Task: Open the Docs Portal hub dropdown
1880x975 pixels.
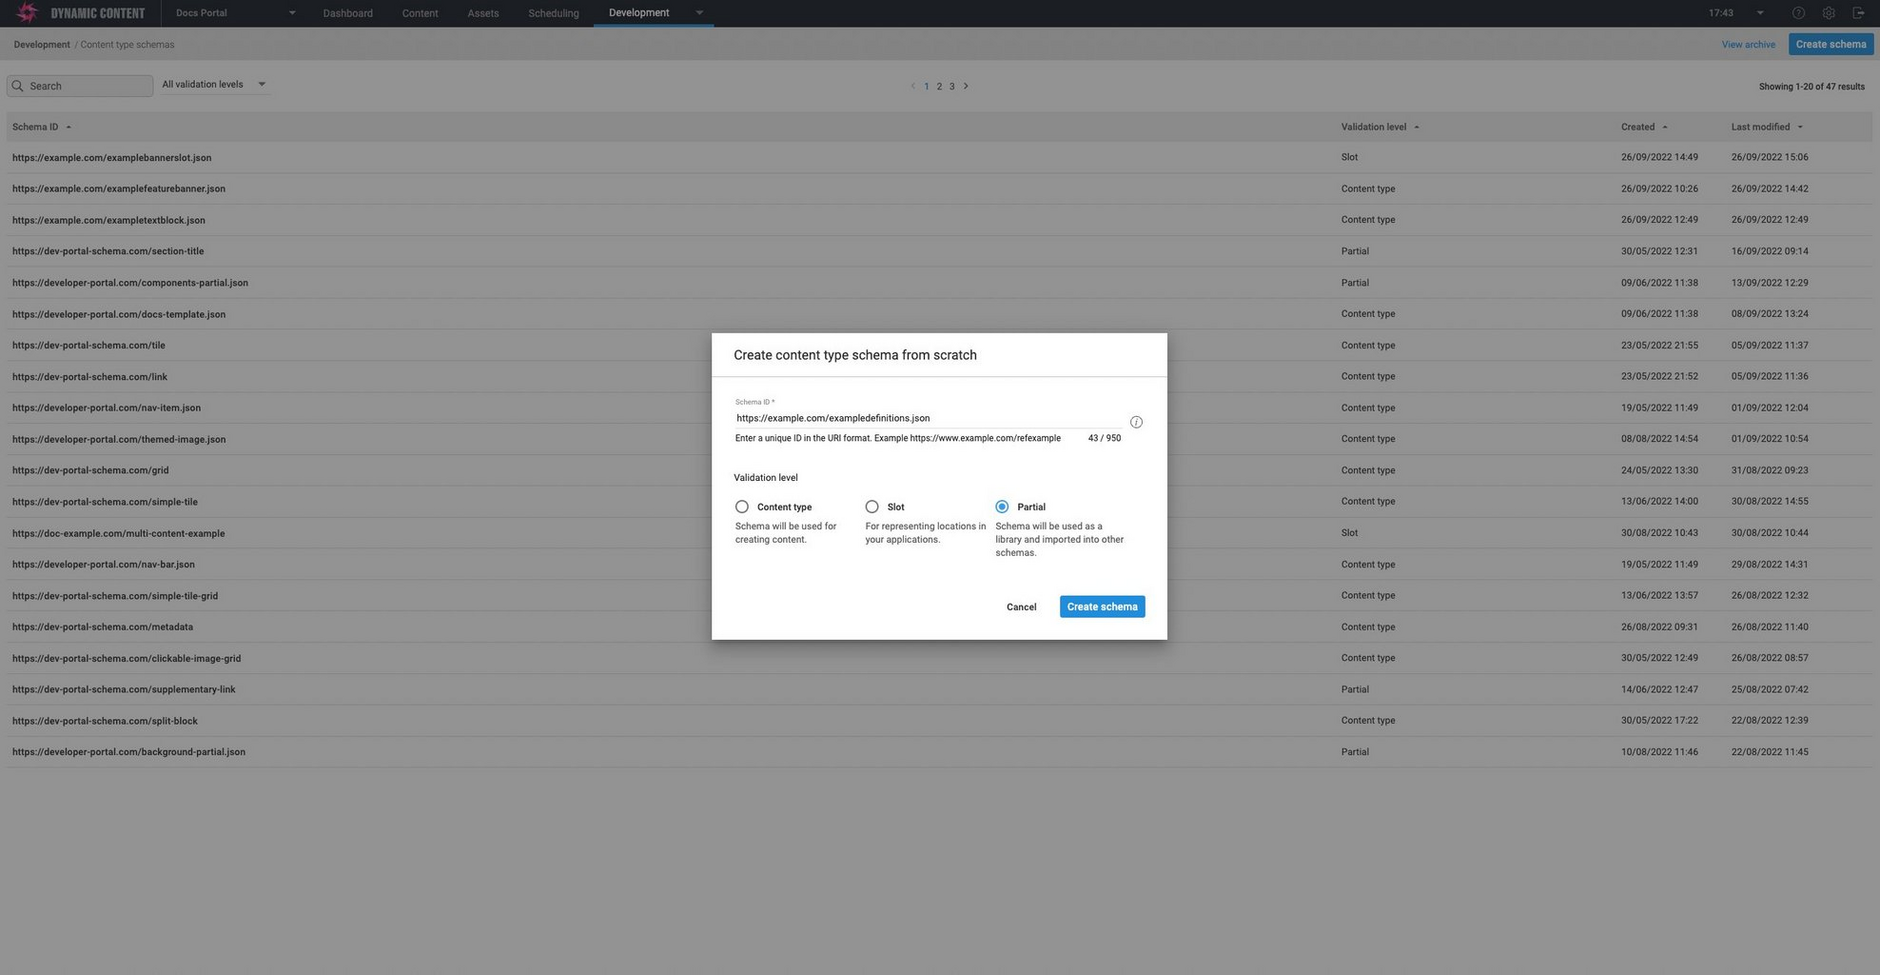Action: coord(235,13)
